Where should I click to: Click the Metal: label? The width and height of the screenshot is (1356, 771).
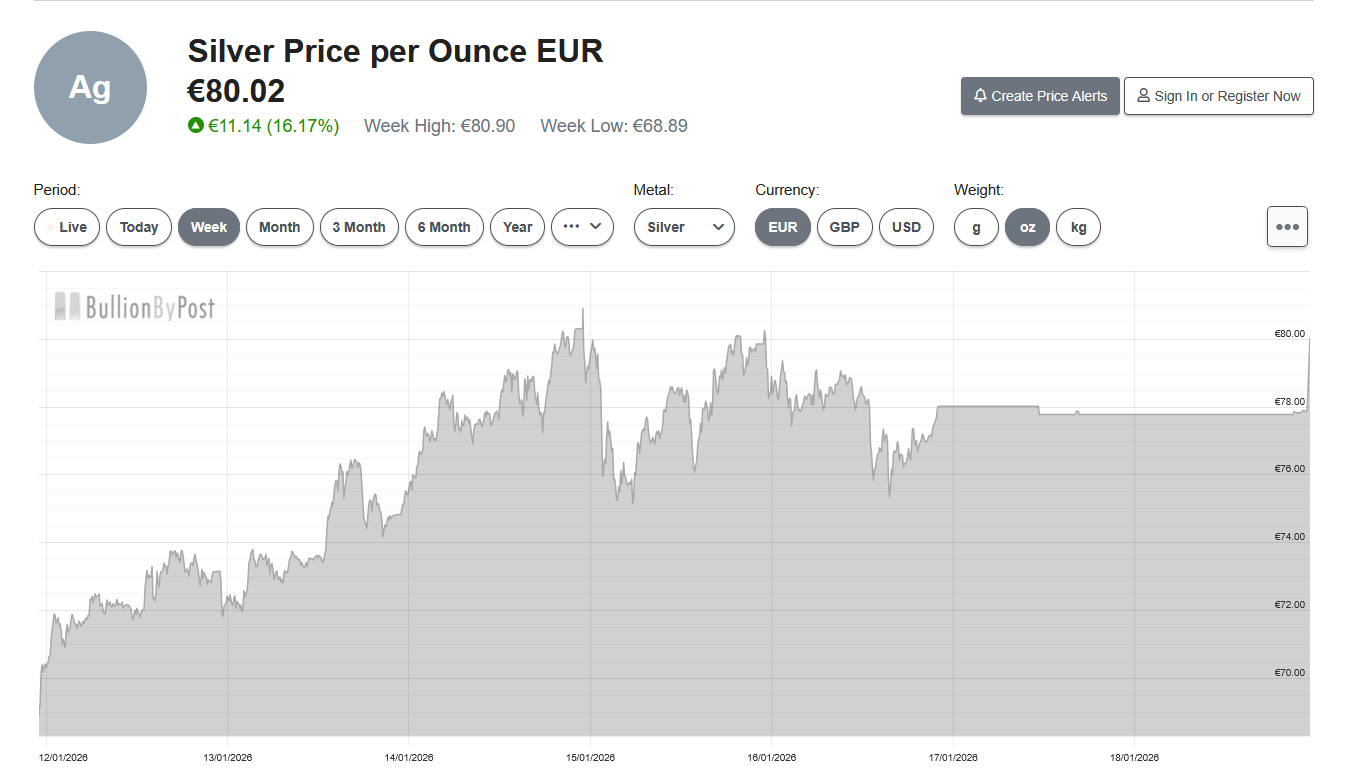(654, 190)
